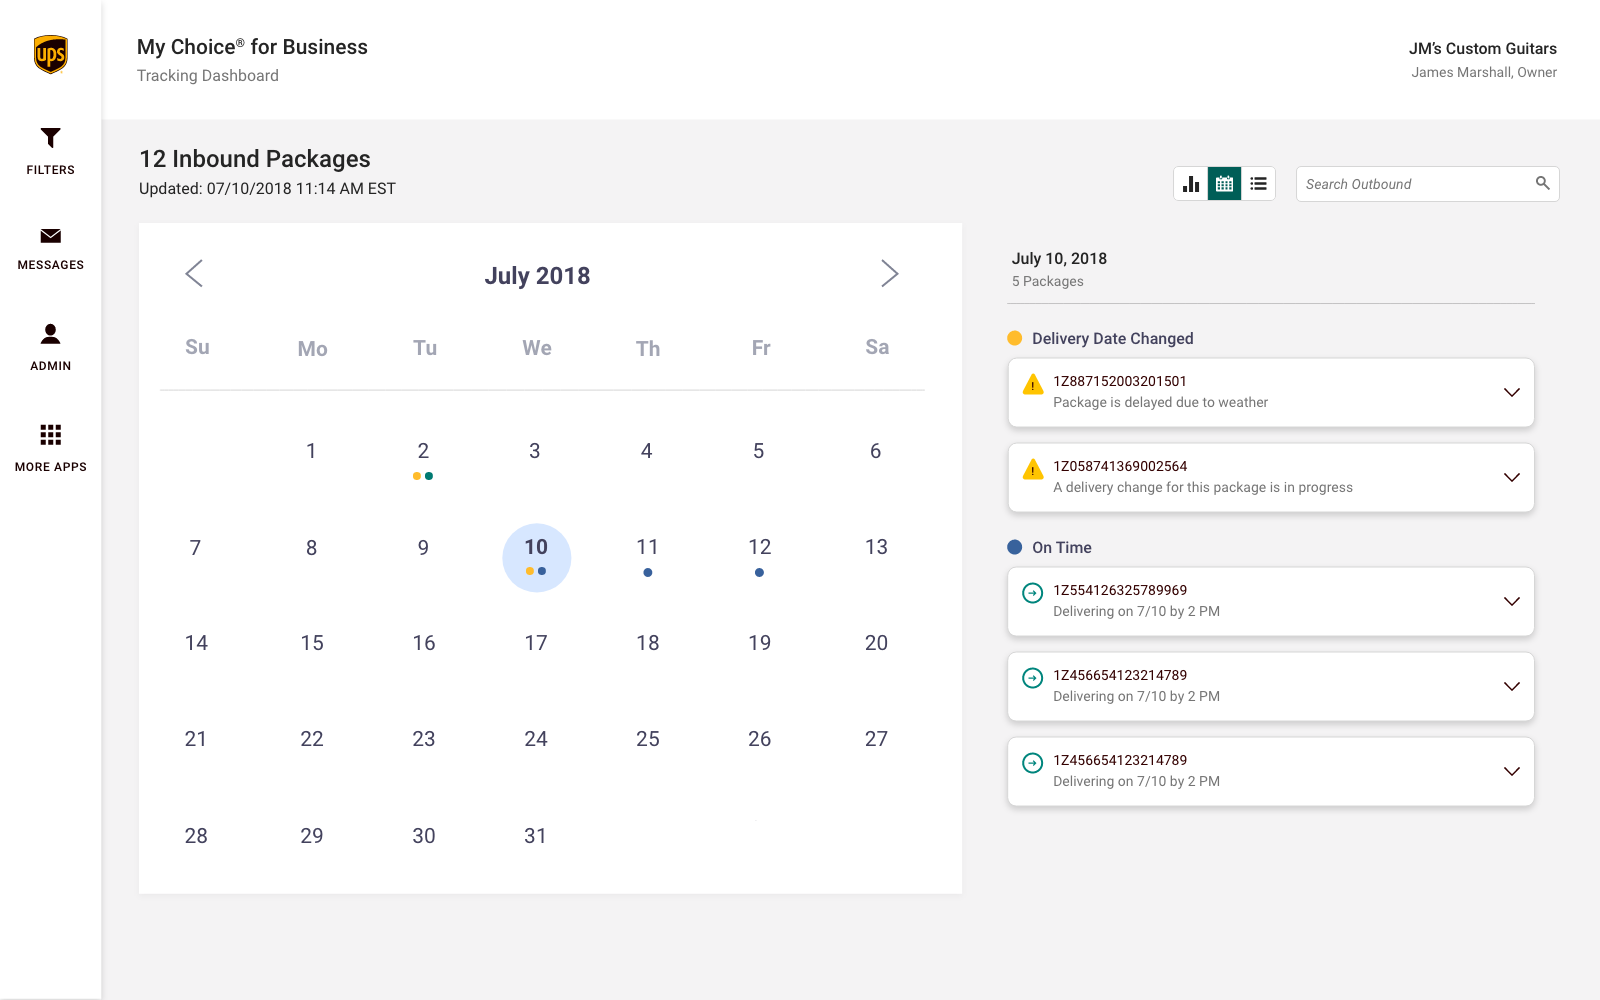Click the search magnifier icon
Screen dimensions: 1600x1000
click(1543, 183)
